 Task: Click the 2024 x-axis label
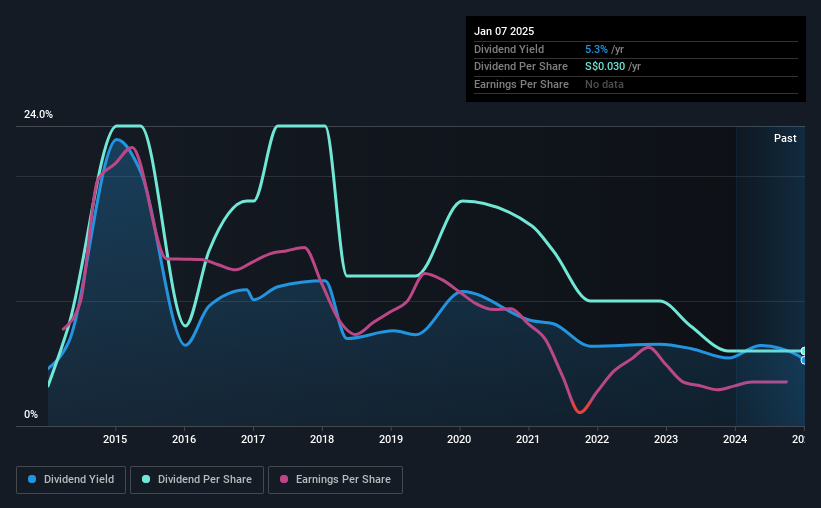[735, 439]
